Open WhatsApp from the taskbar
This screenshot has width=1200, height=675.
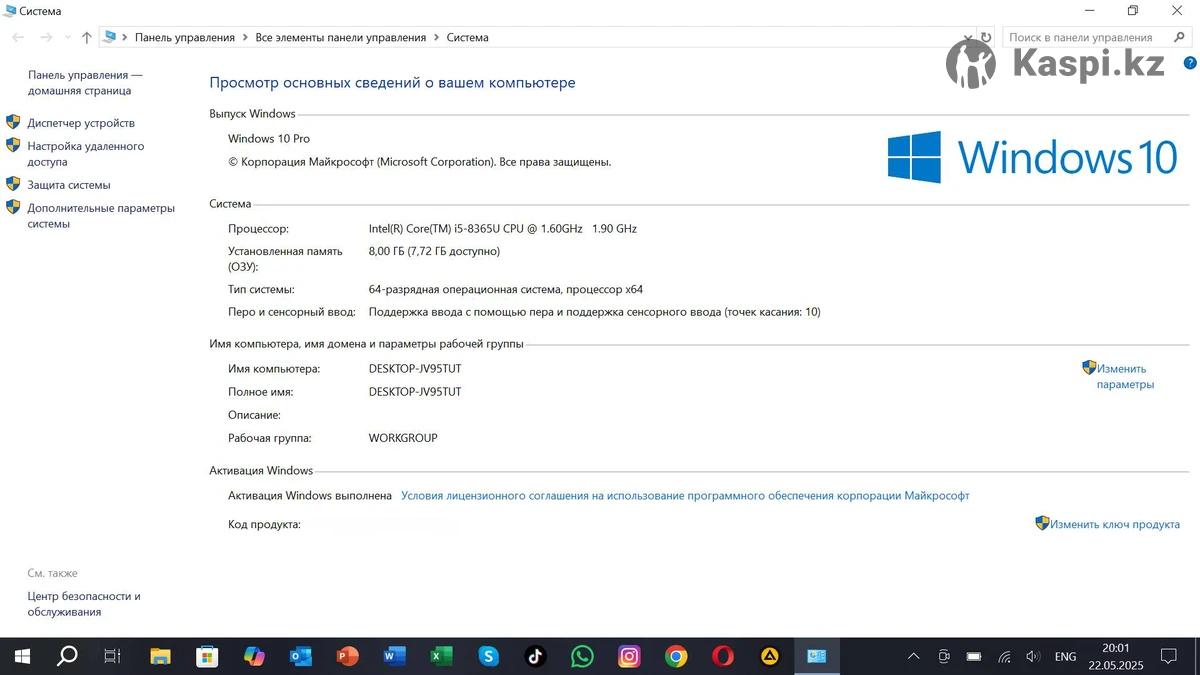point(582,657)
